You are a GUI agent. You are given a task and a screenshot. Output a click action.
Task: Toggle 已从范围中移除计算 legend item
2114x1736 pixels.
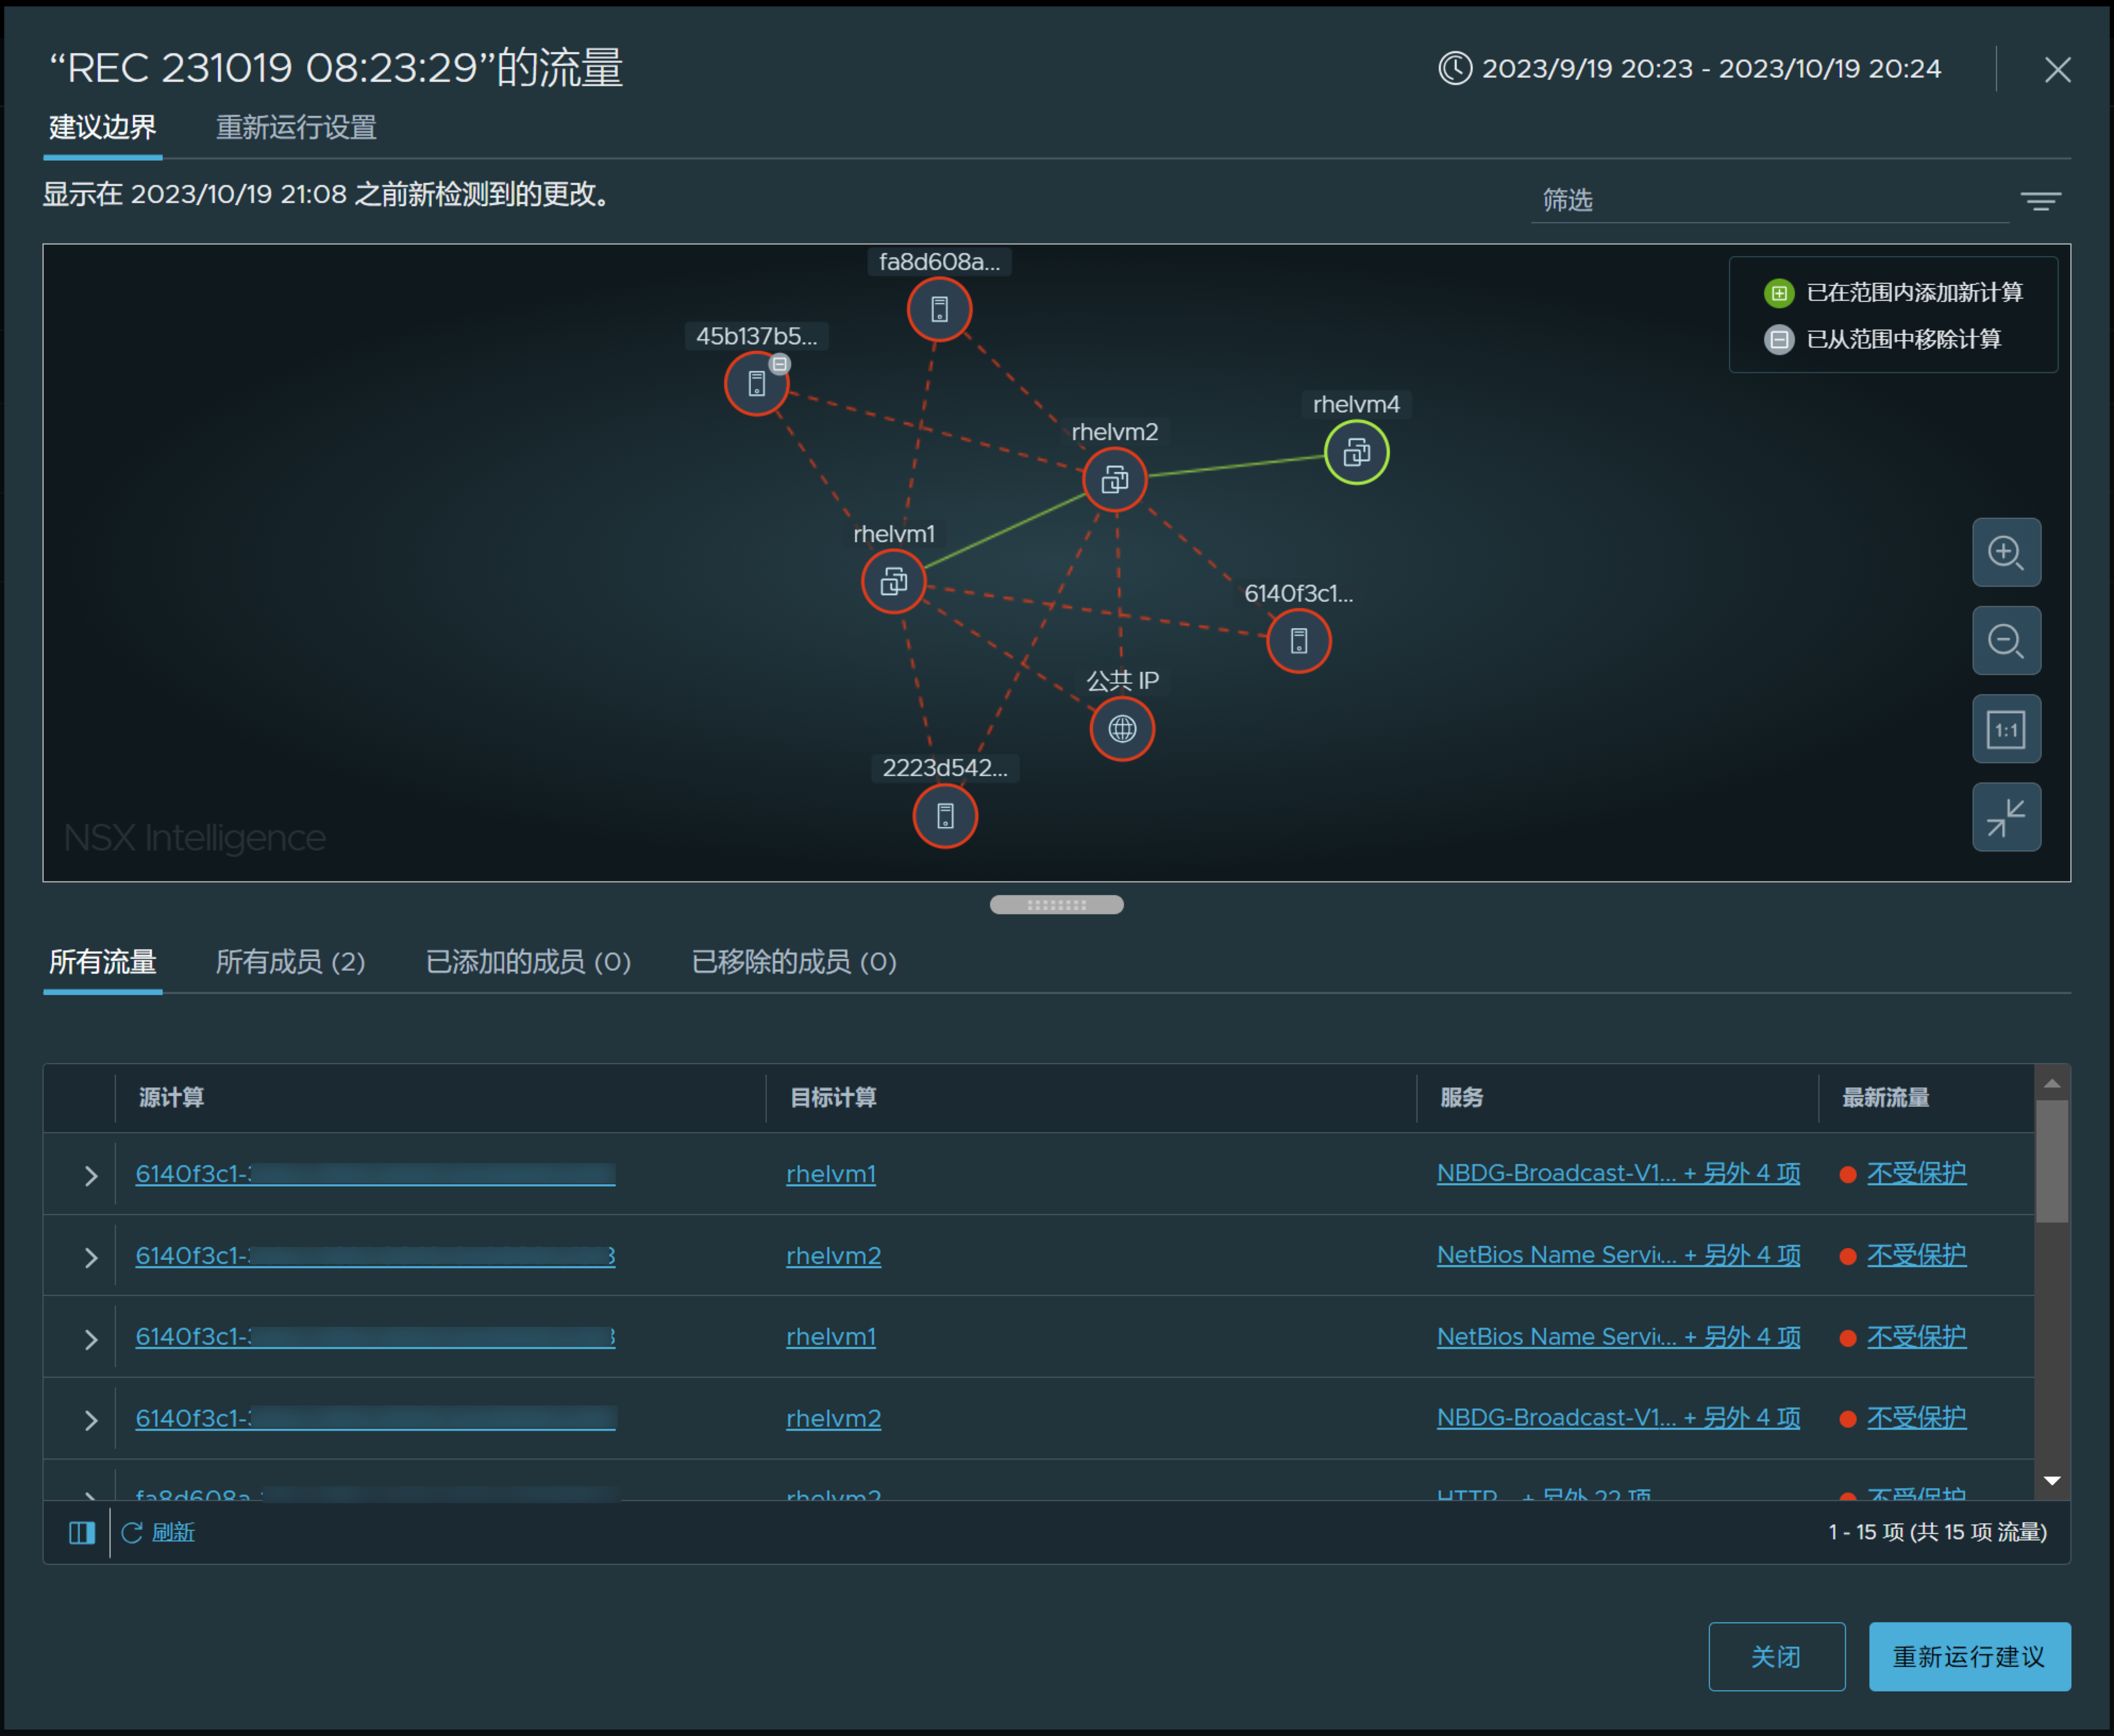point(1896,339)
